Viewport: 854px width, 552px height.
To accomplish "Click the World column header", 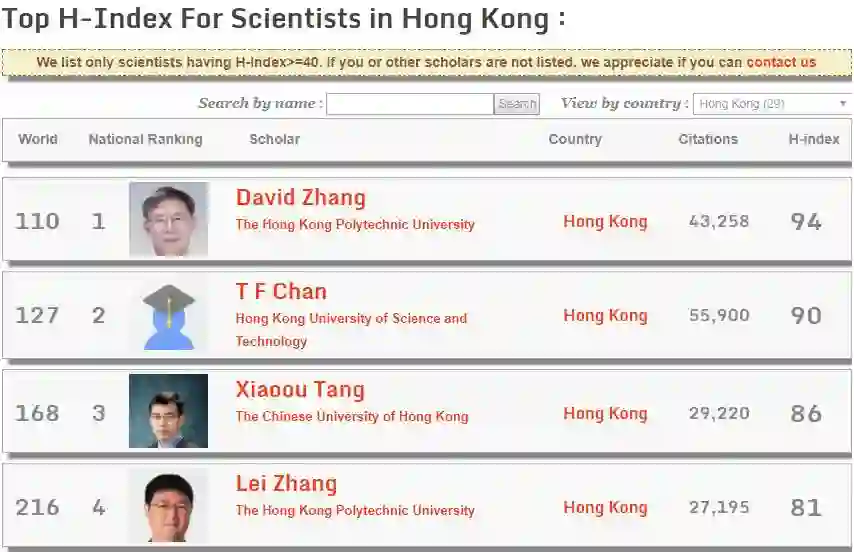I will coord(38,139).
